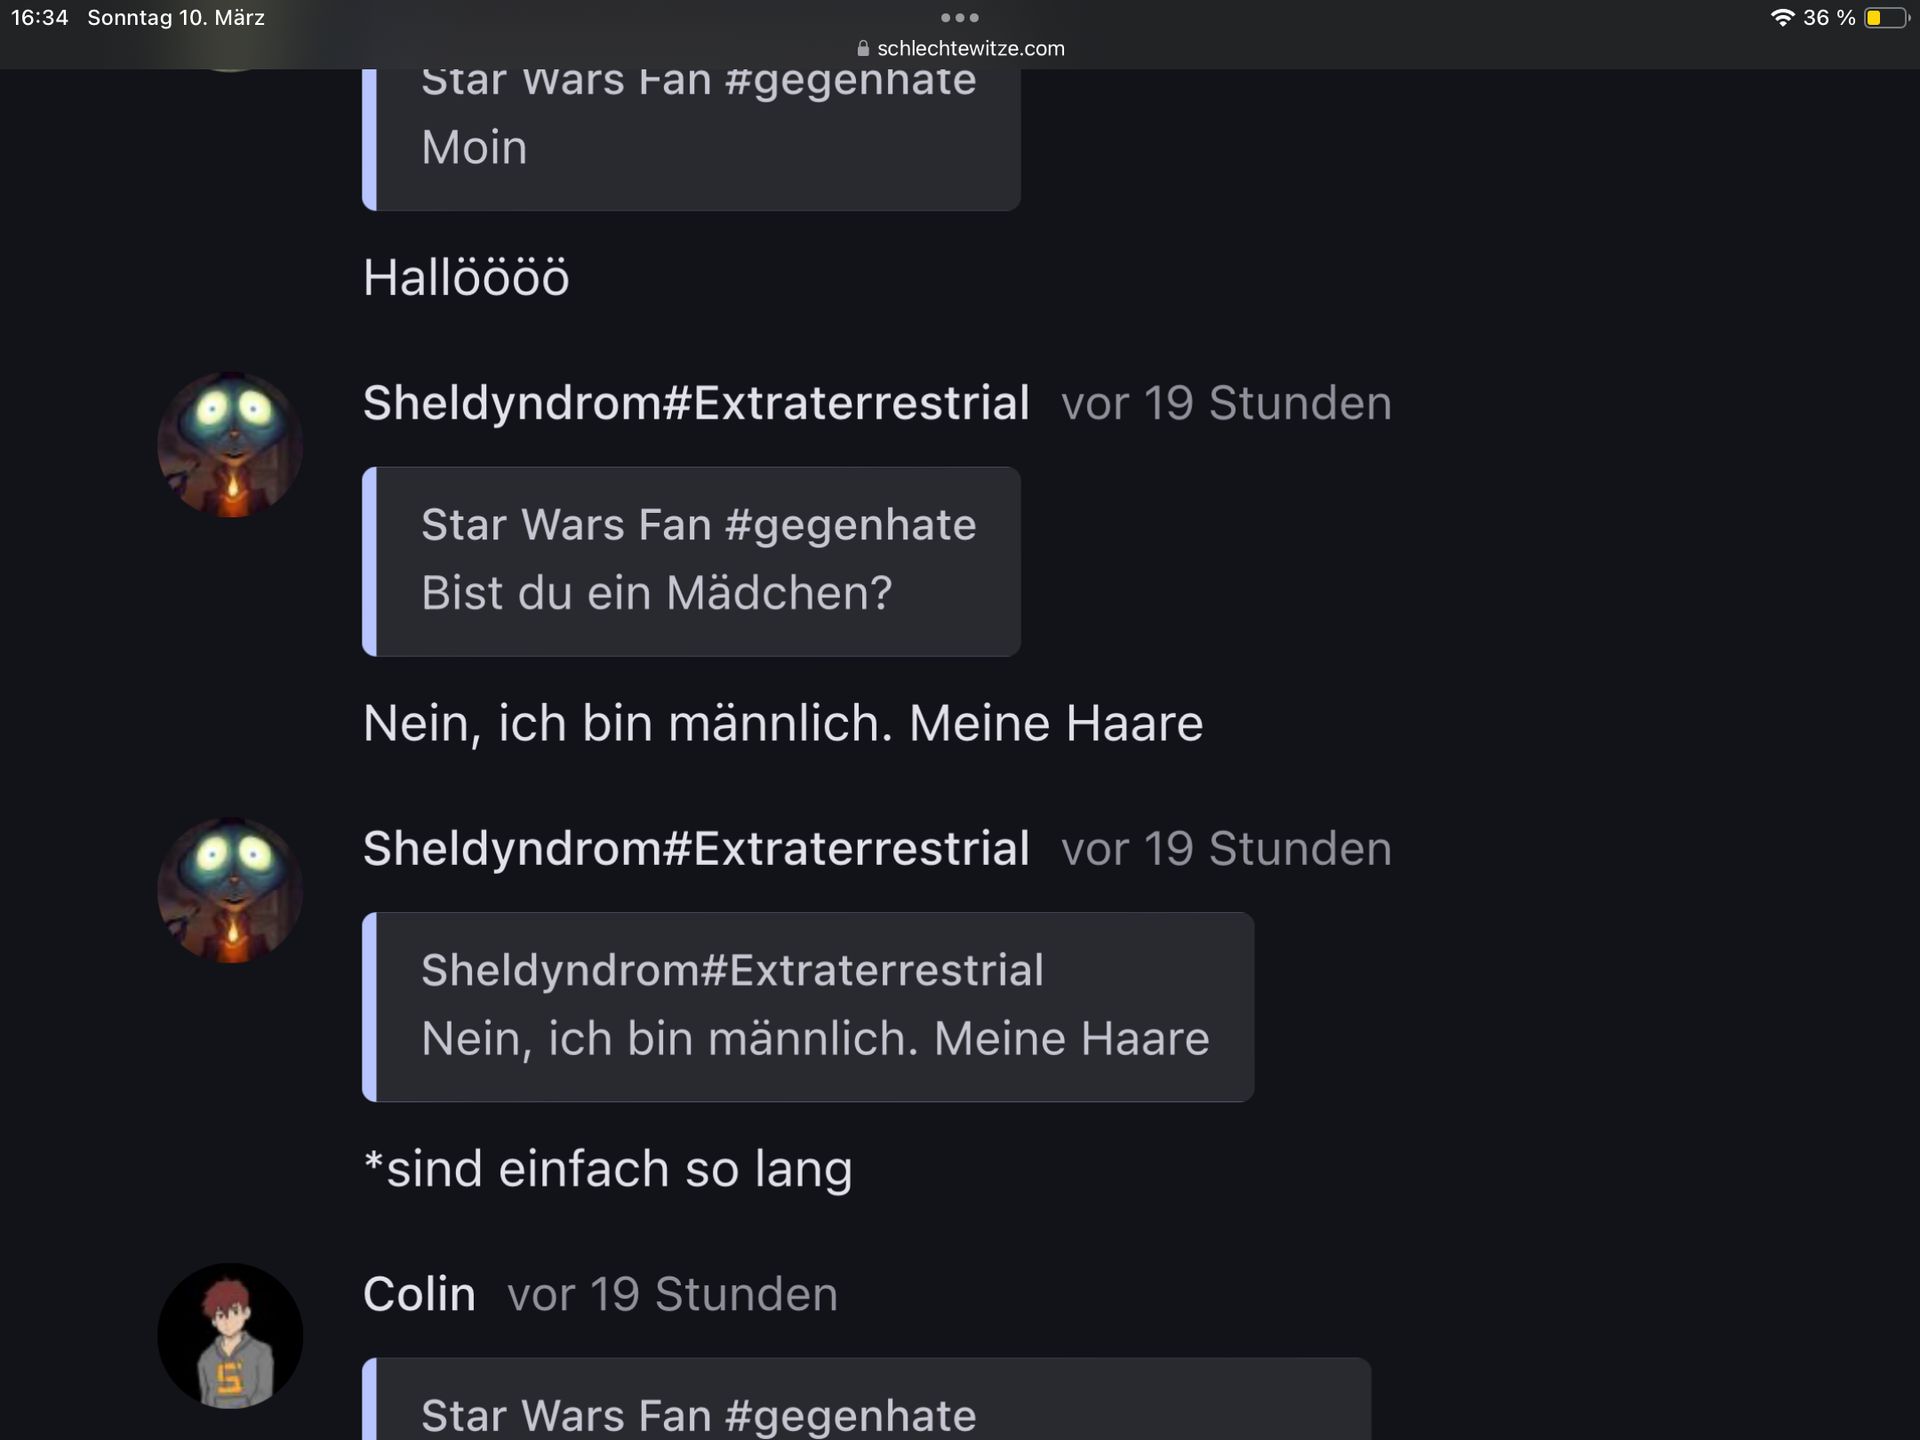Screen dimensions: 1920x1440
Task: Tap the 'Hallöööö' comment text
Action: pos(466,277)
